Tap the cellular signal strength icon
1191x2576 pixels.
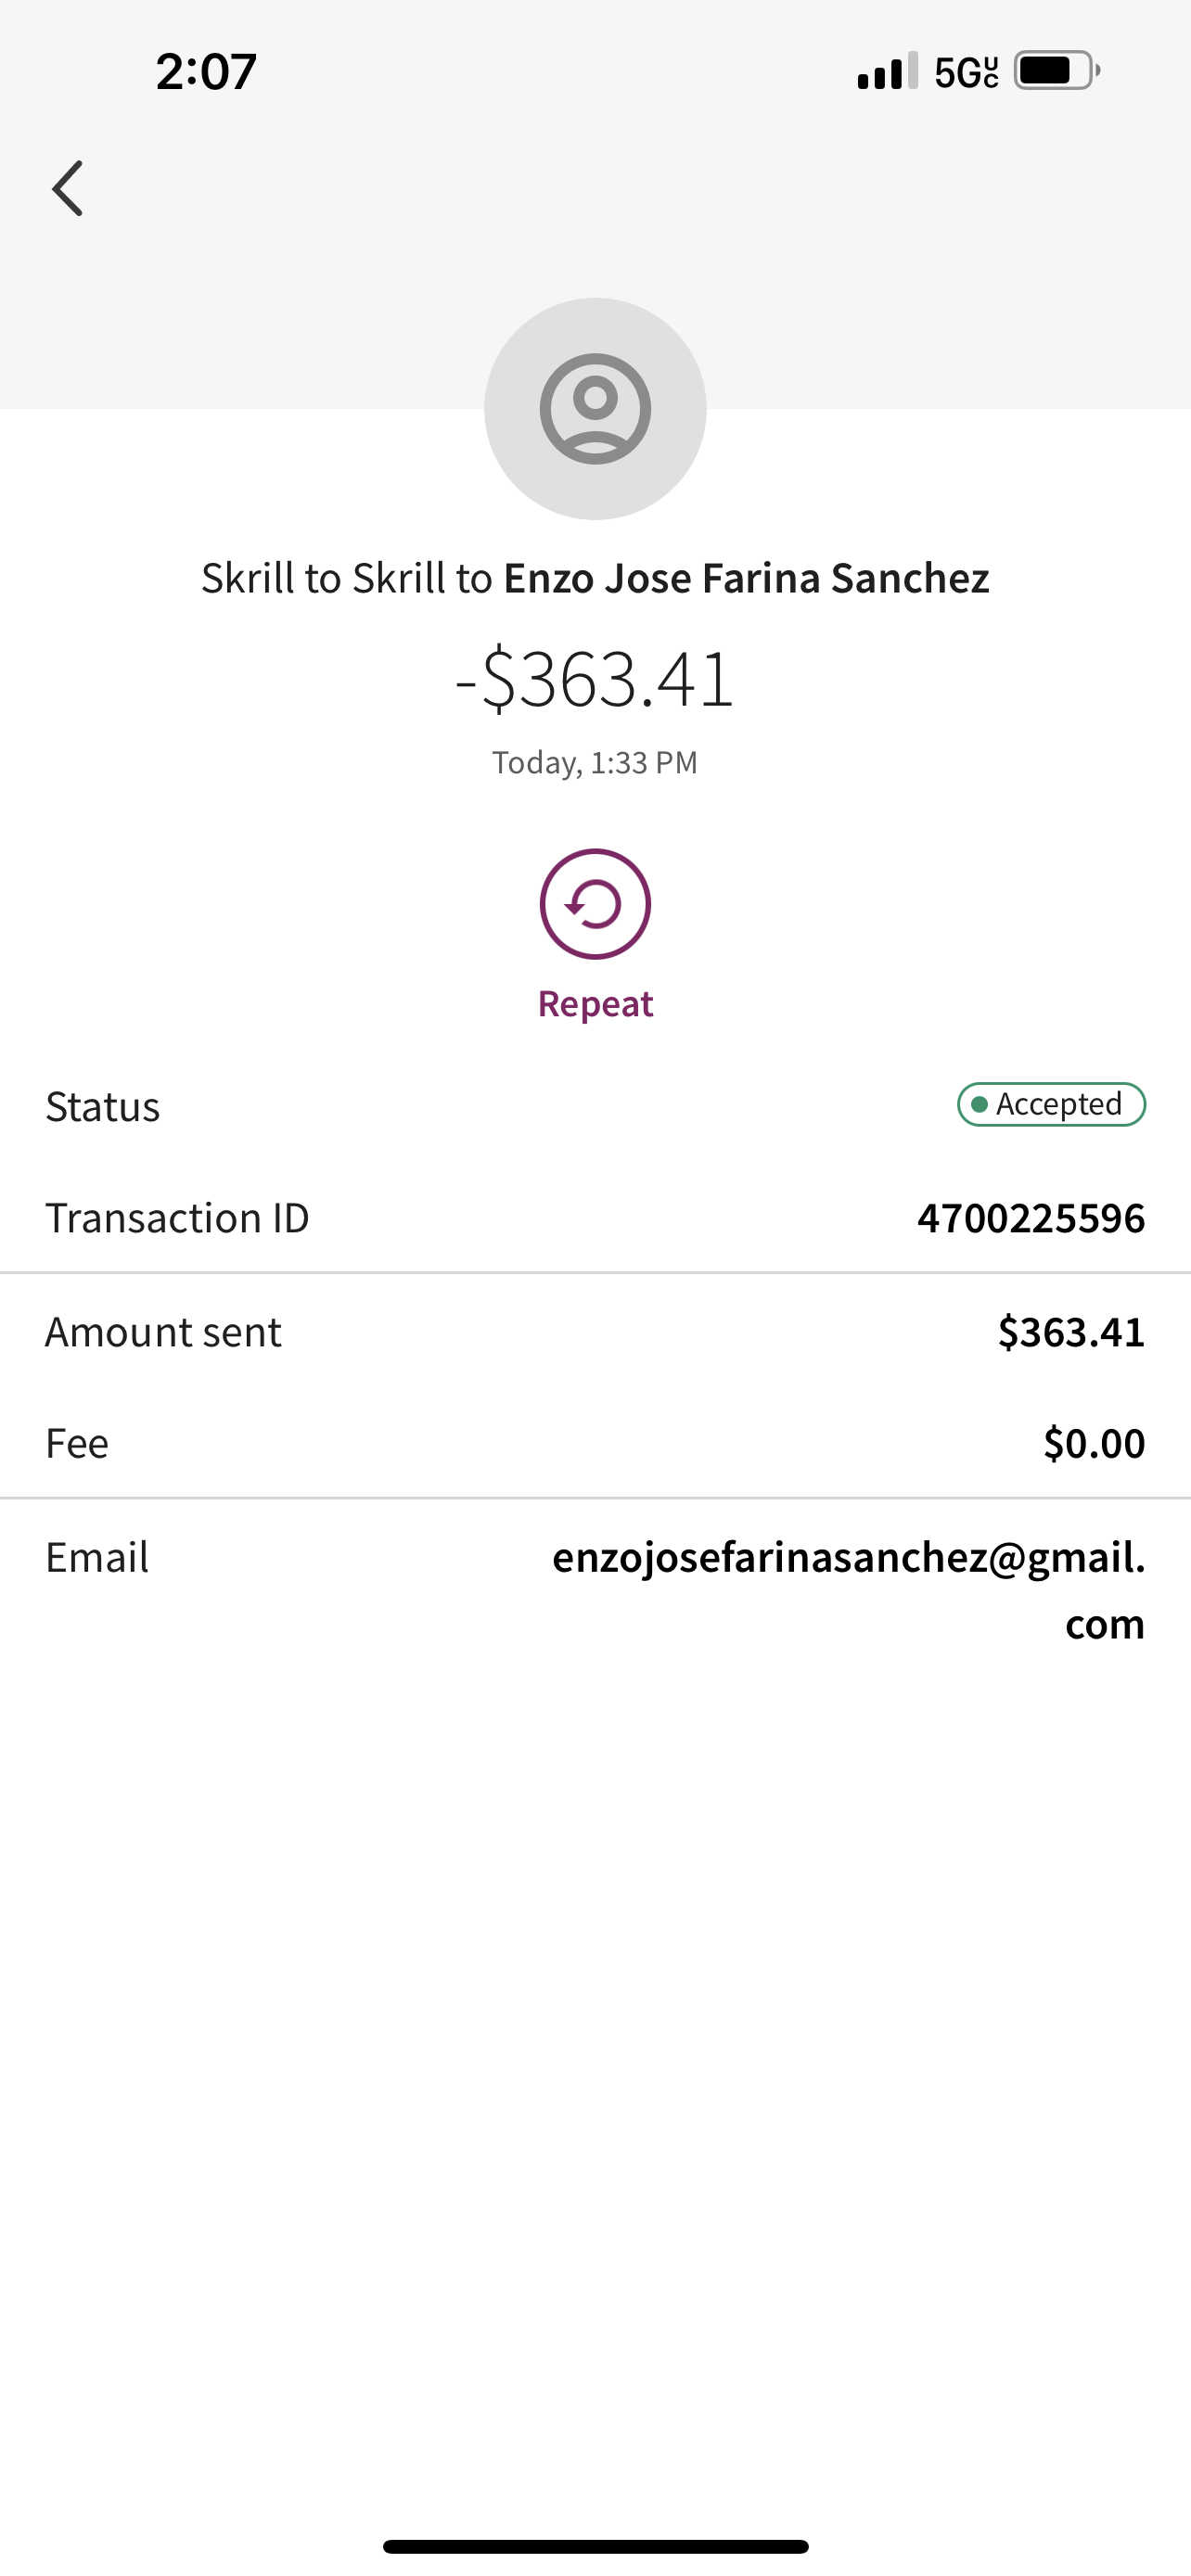coord(886,72)
